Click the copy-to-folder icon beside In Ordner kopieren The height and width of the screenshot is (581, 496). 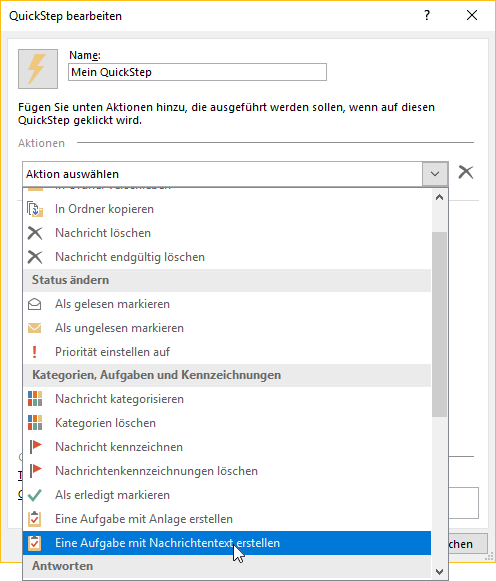tap(35, 209)
